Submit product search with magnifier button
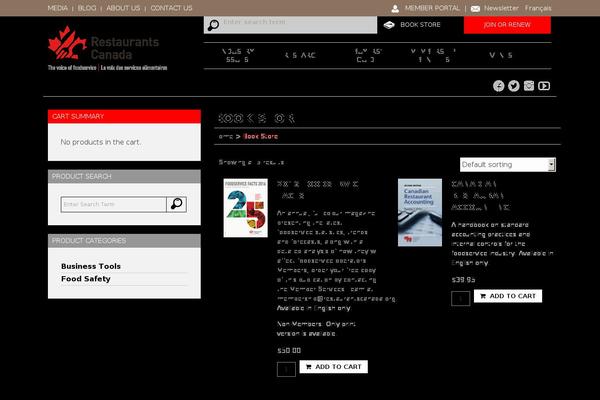 click(176, 204)
